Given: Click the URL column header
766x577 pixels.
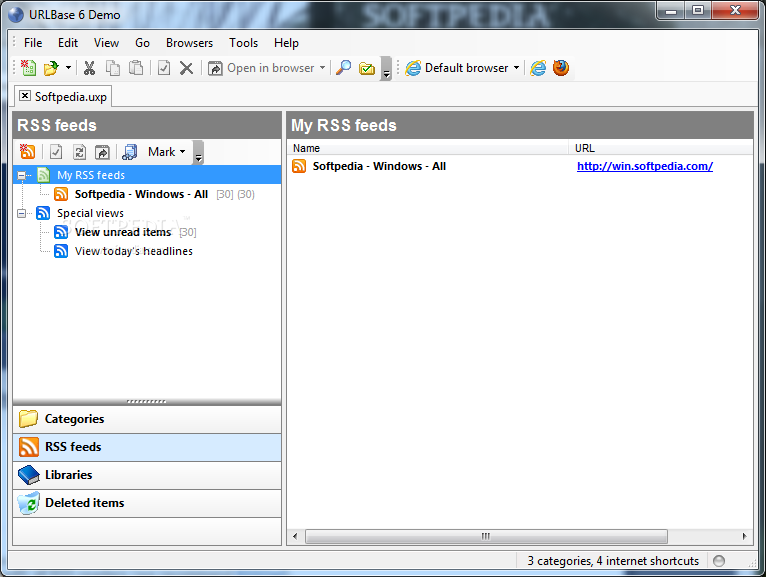Looking at the screenshot, I should point(661,148).
